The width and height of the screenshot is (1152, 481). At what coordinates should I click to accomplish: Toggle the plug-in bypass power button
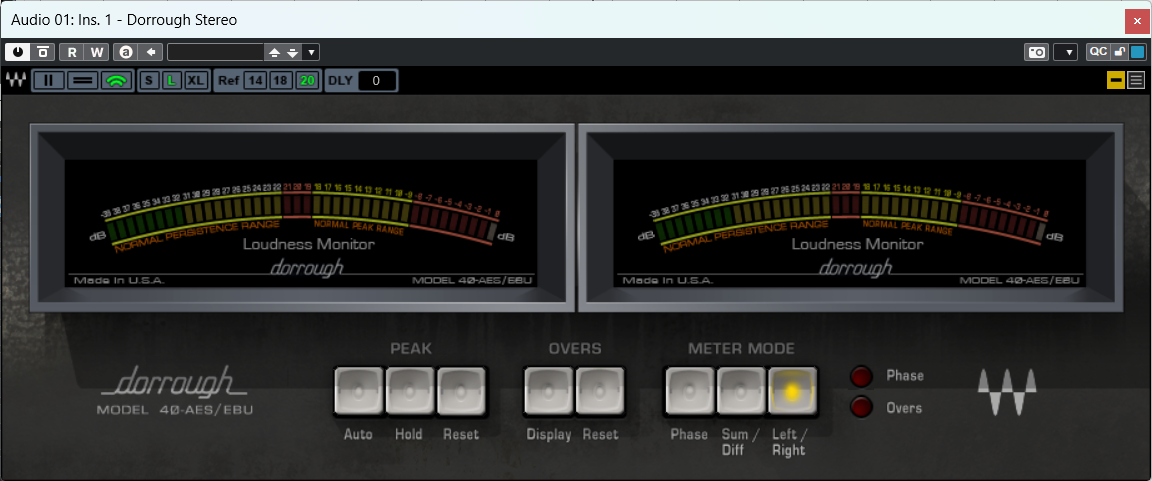click(x=17, y=52)
